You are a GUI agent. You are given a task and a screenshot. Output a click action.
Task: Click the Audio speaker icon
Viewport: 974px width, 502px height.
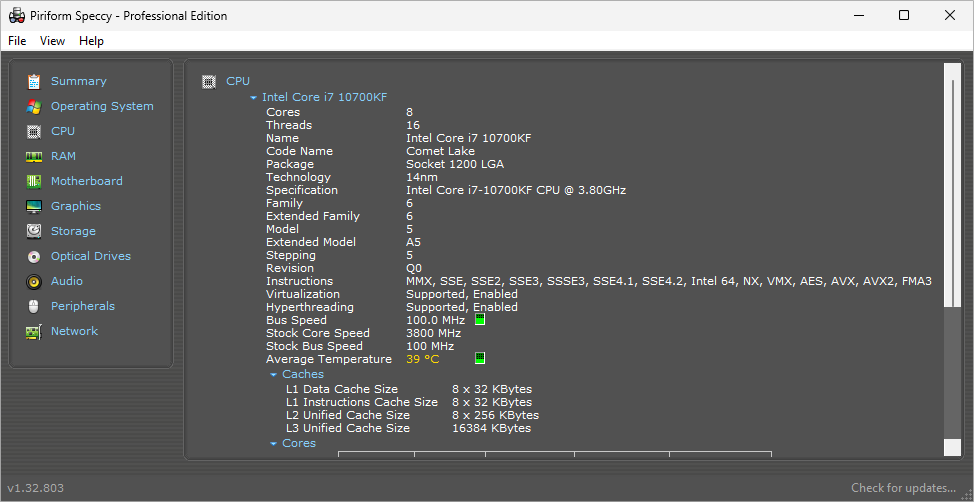[x=34, y=281]
